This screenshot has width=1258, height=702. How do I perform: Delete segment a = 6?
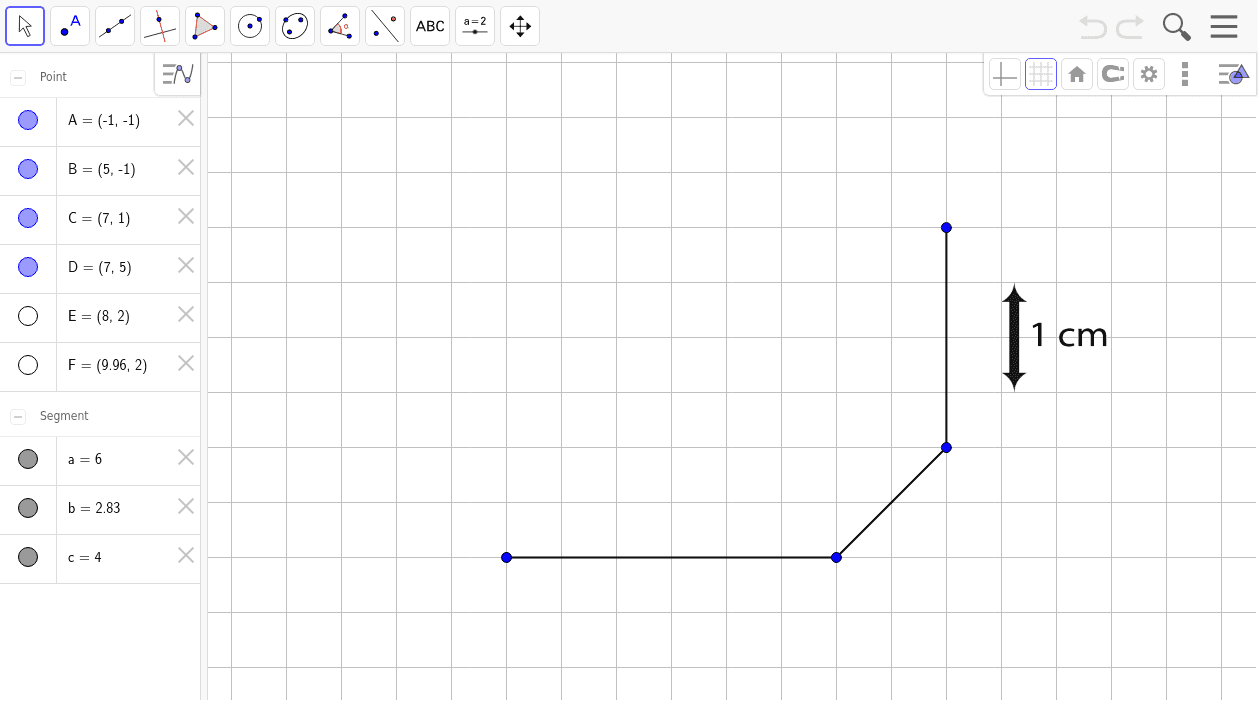186,457
